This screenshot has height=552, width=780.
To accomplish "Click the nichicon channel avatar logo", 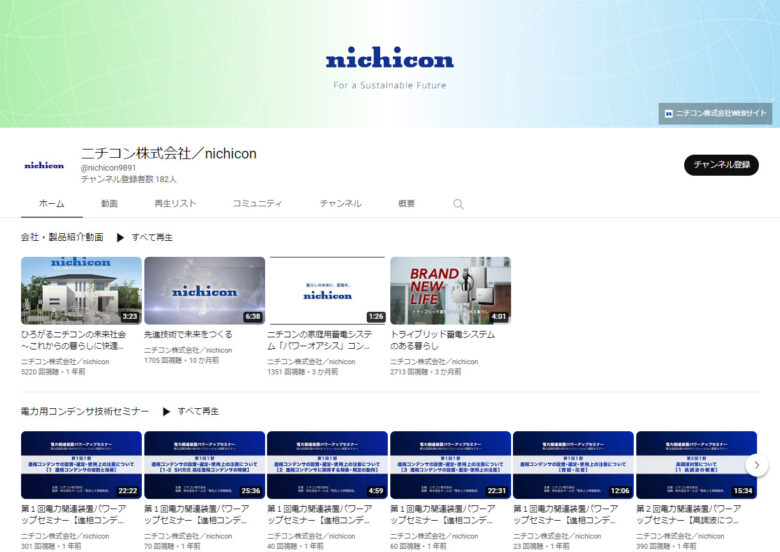I will (x=44, y=166).
